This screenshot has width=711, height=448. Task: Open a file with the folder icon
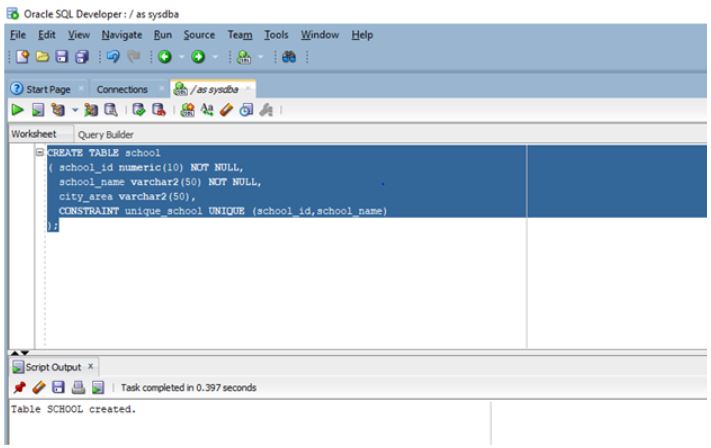tap(42, 57)
